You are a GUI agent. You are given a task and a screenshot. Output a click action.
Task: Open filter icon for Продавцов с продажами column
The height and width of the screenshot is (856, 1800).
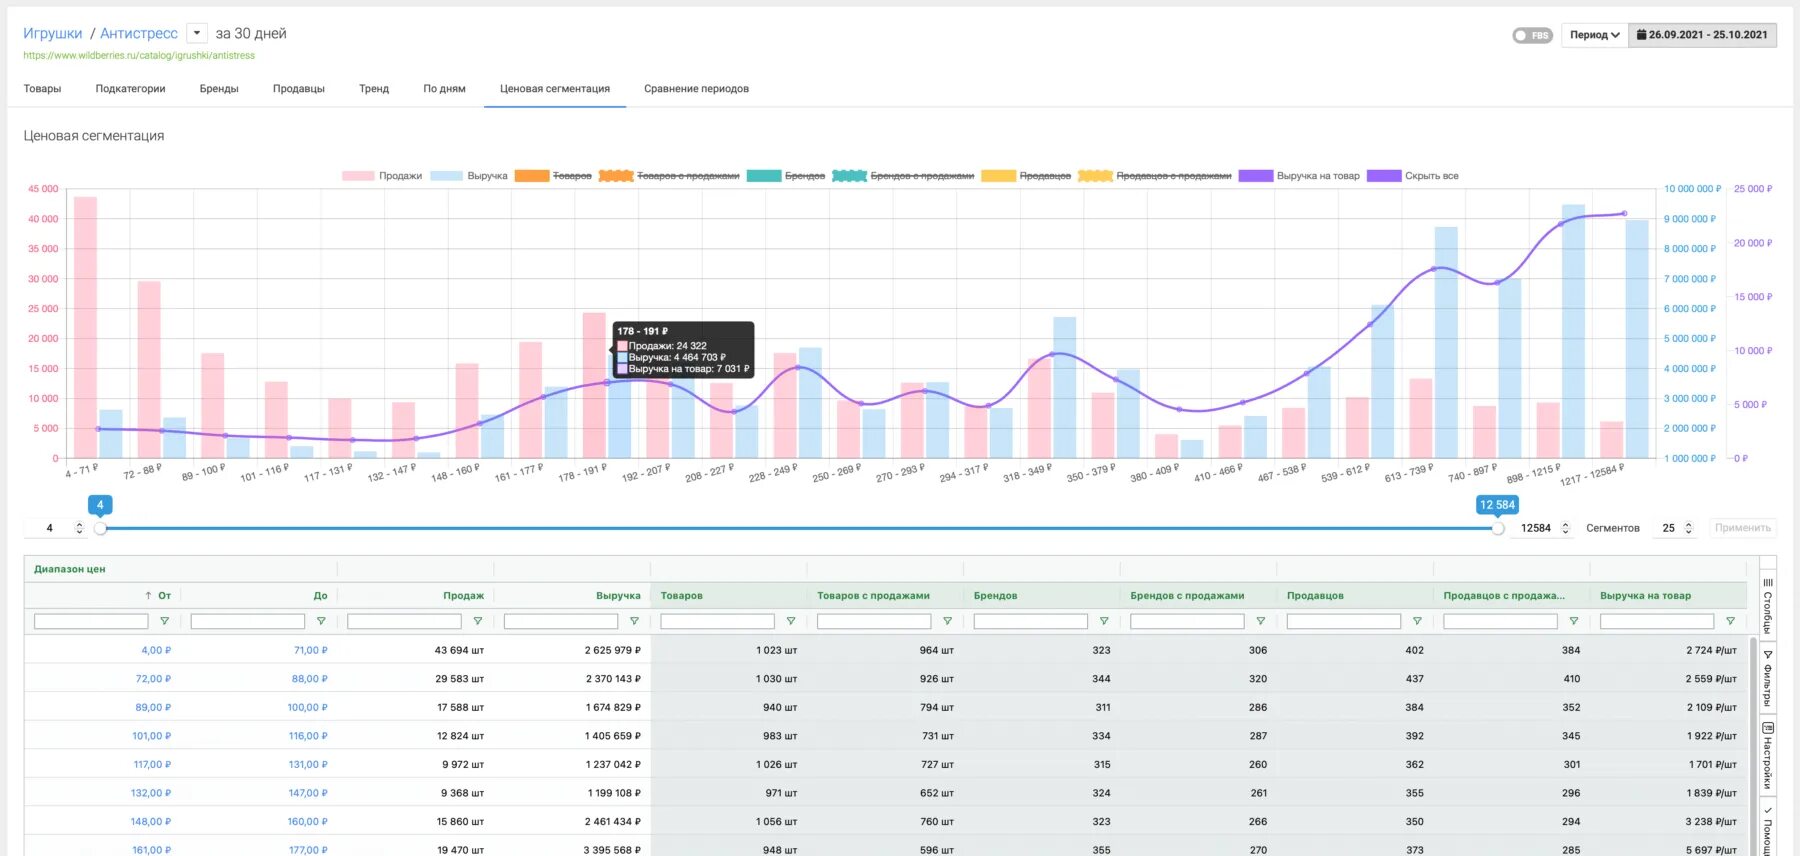pos(1573,621)
